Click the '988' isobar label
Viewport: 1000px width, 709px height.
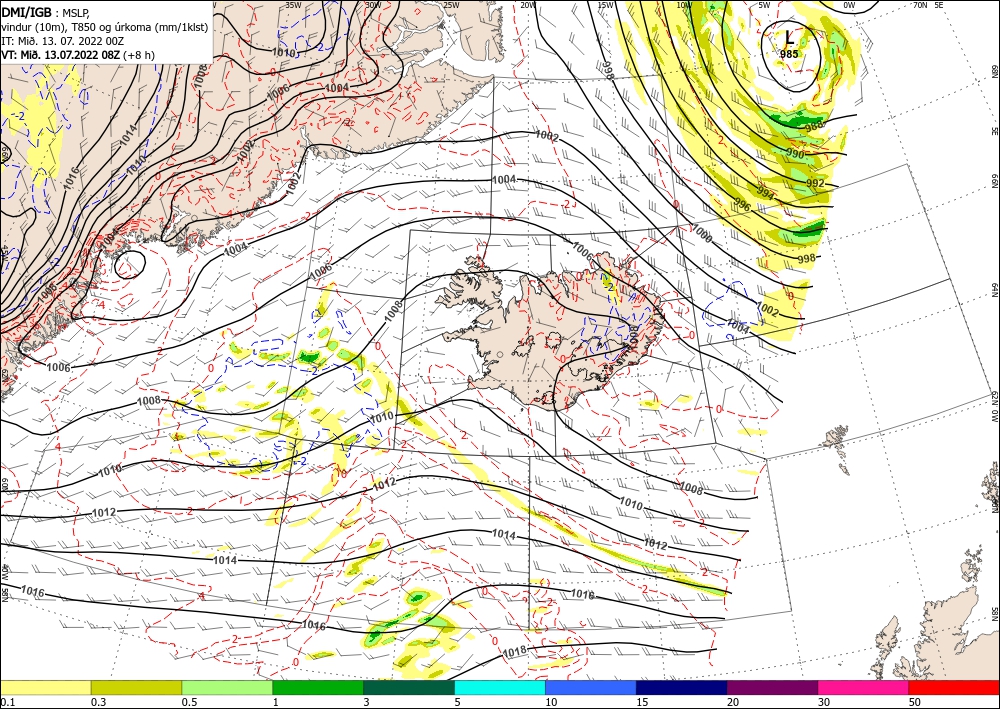point(813,124)
